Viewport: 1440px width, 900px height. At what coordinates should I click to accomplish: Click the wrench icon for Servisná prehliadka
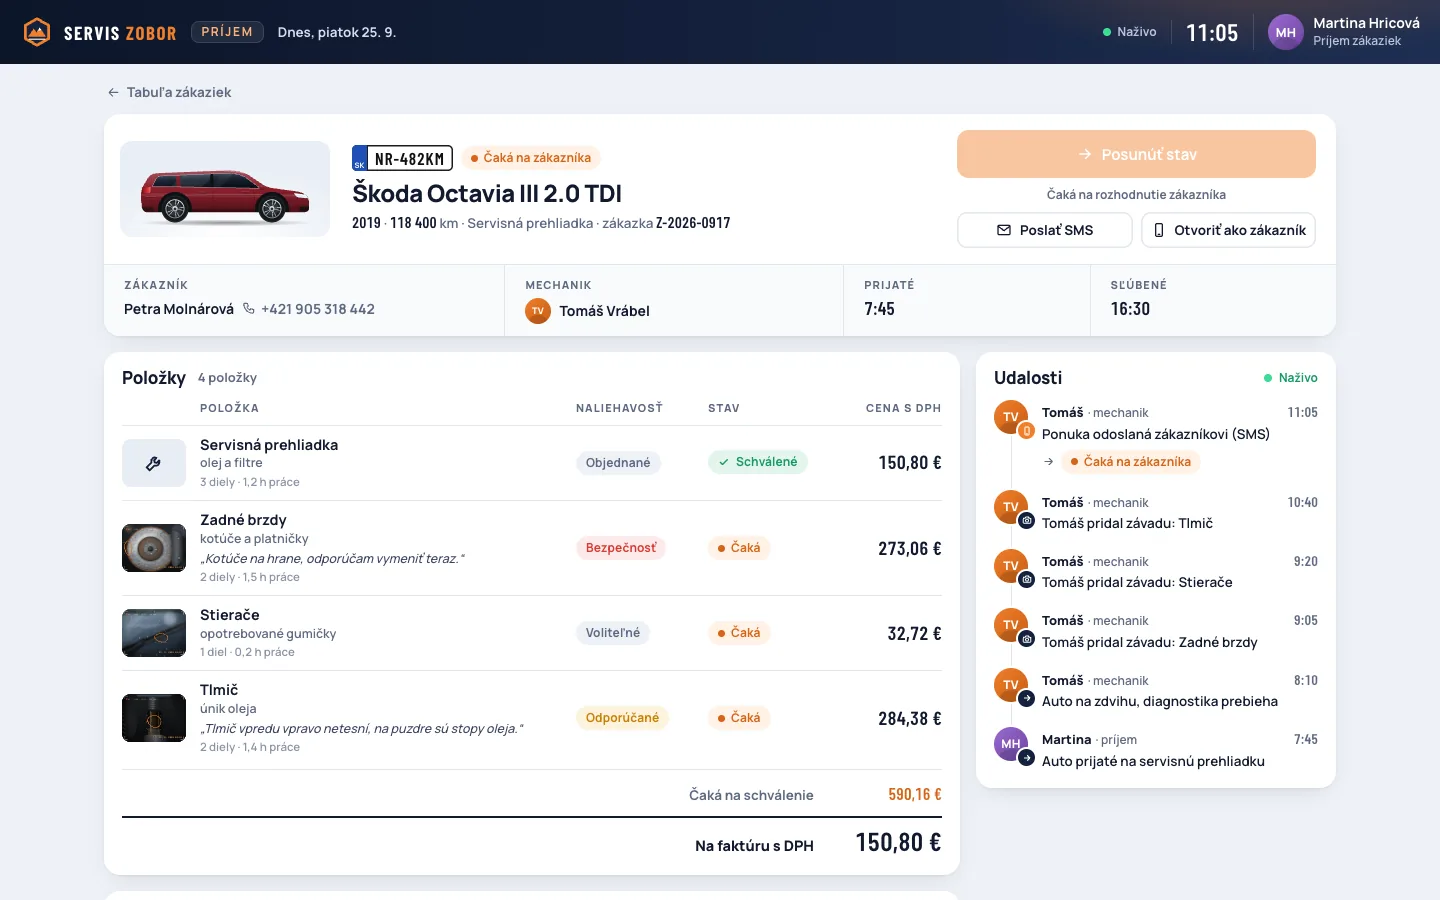[154, 463]
